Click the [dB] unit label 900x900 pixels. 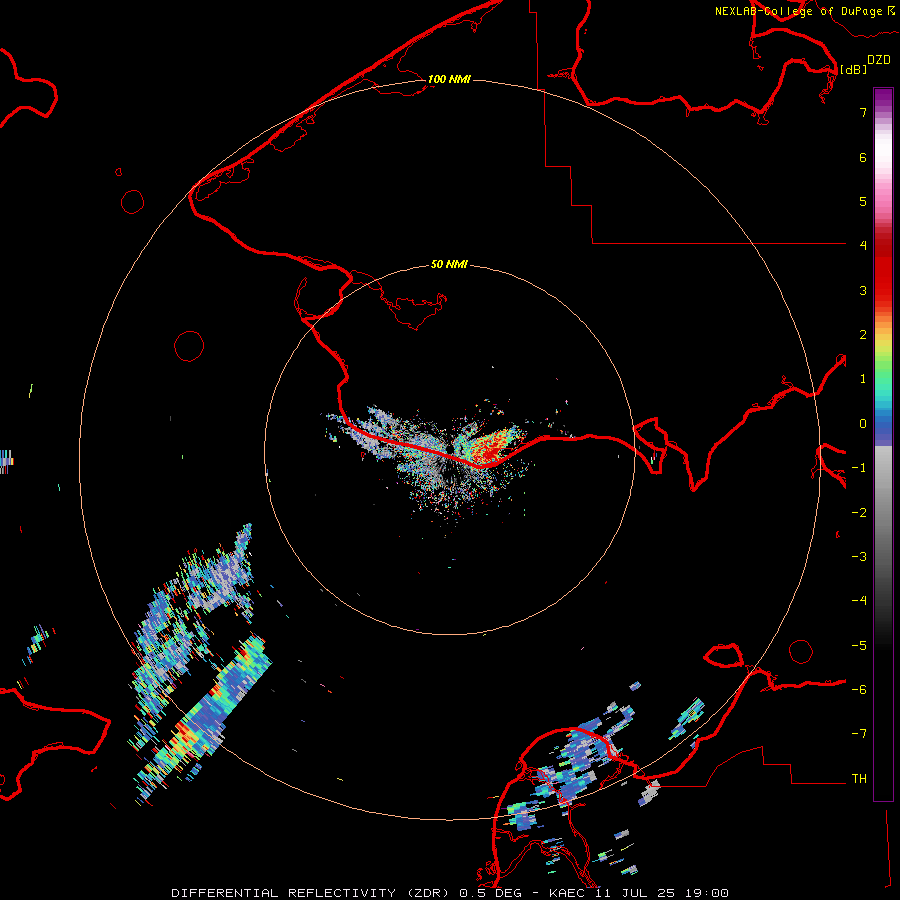(853, 69)
